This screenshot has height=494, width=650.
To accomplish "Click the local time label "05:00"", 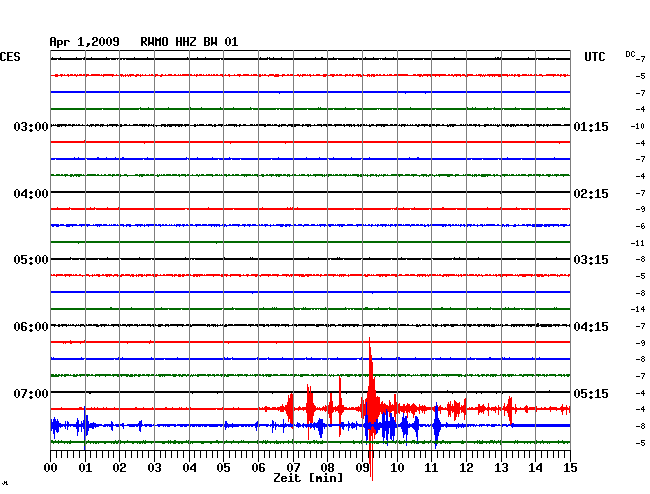I will (x=31, y=260).
